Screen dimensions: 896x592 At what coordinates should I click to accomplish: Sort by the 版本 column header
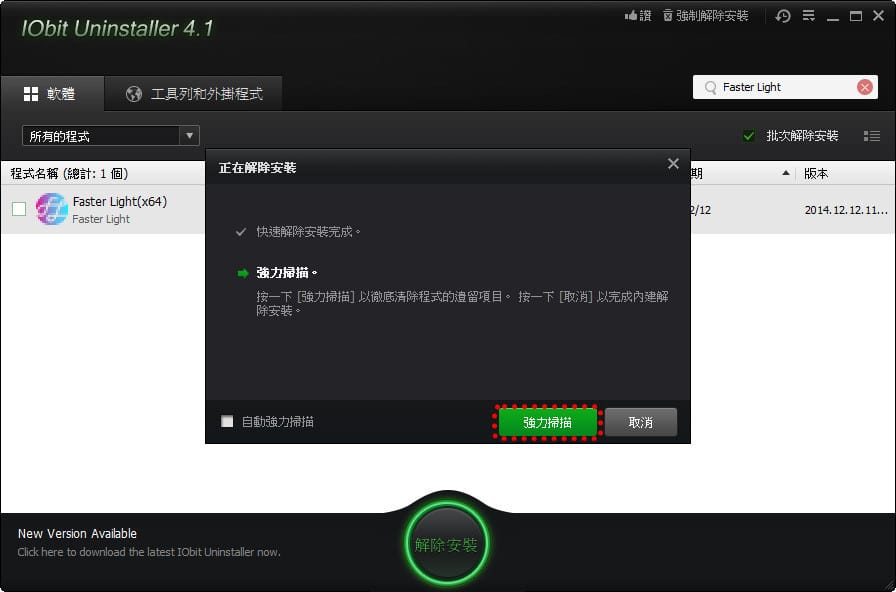click(x=816, y=174)
